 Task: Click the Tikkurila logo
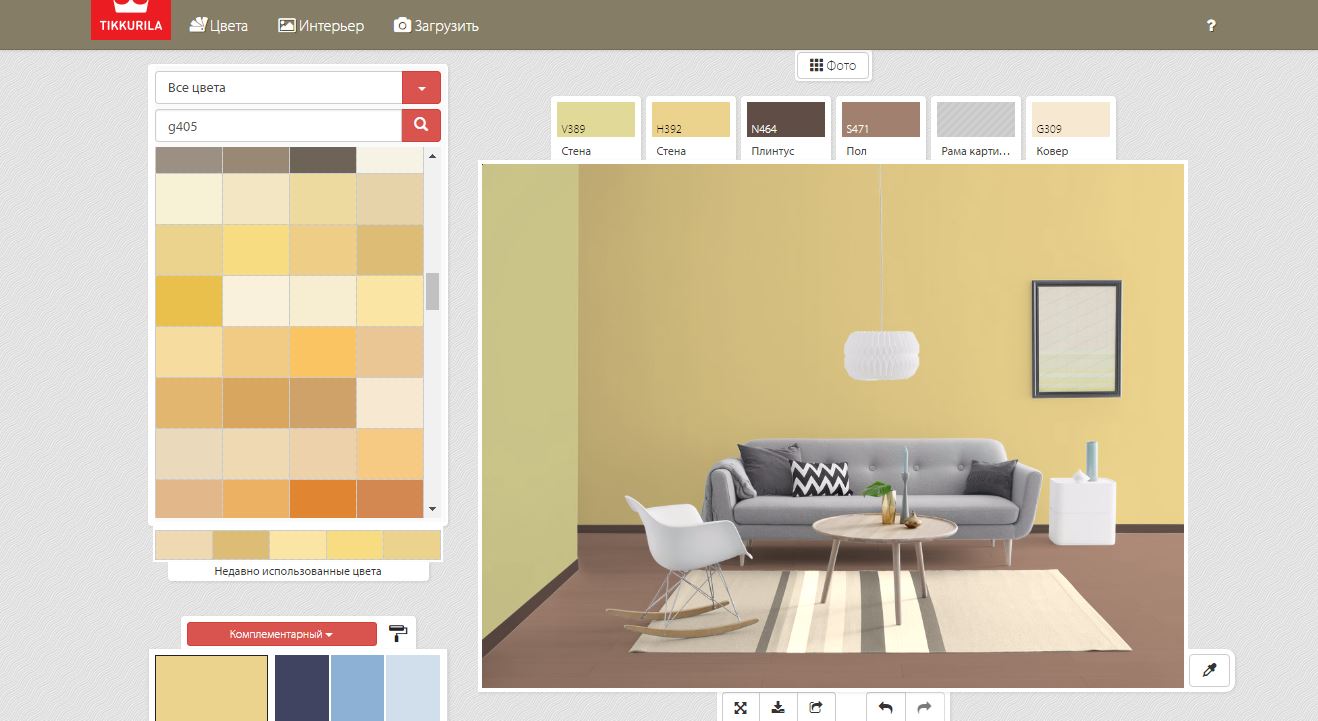tap(130, 20)
